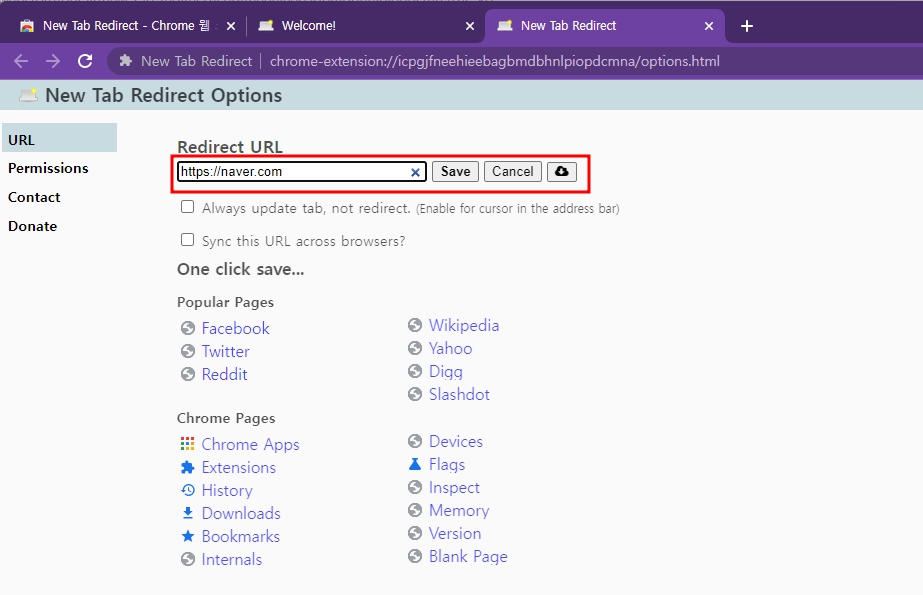Click the globe icon beside Yahoo
The height and width of the screenshot is (595, 923).
(415, 348)
